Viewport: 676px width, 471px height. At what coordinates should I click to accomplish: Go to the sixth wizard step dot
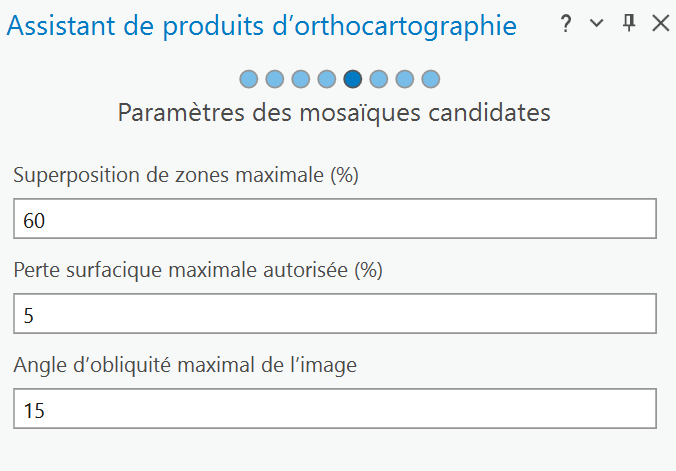click(379, 79)
